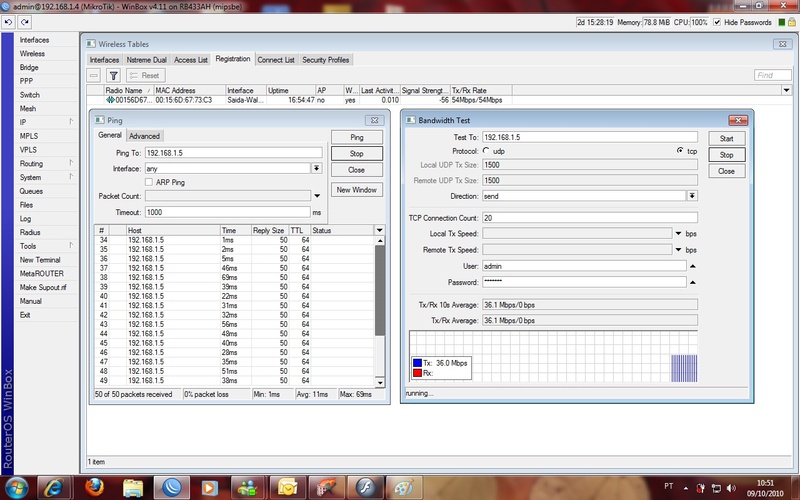Screen dimensions: 800x500
Task: Open the Interface dropdown in Ping window
Action: point(317,168)
